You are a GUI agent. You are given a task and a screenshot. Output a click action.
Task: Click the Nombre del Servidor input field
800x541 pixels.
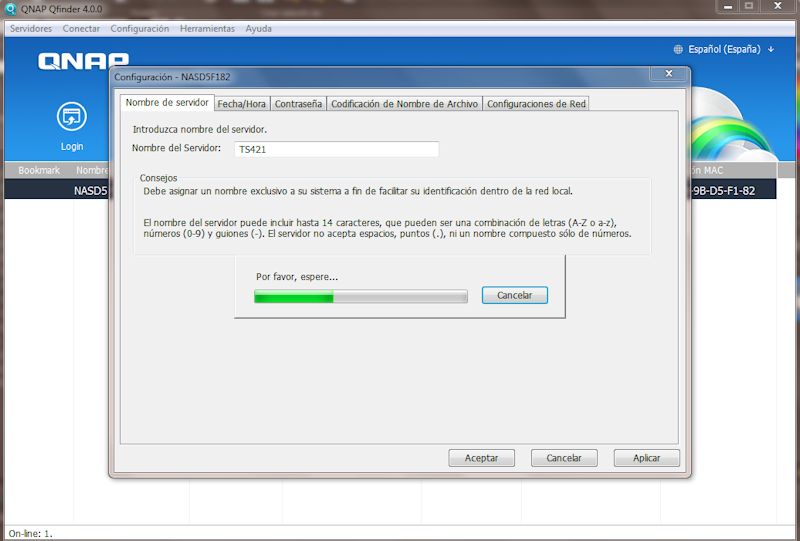(x=336, y=149)
